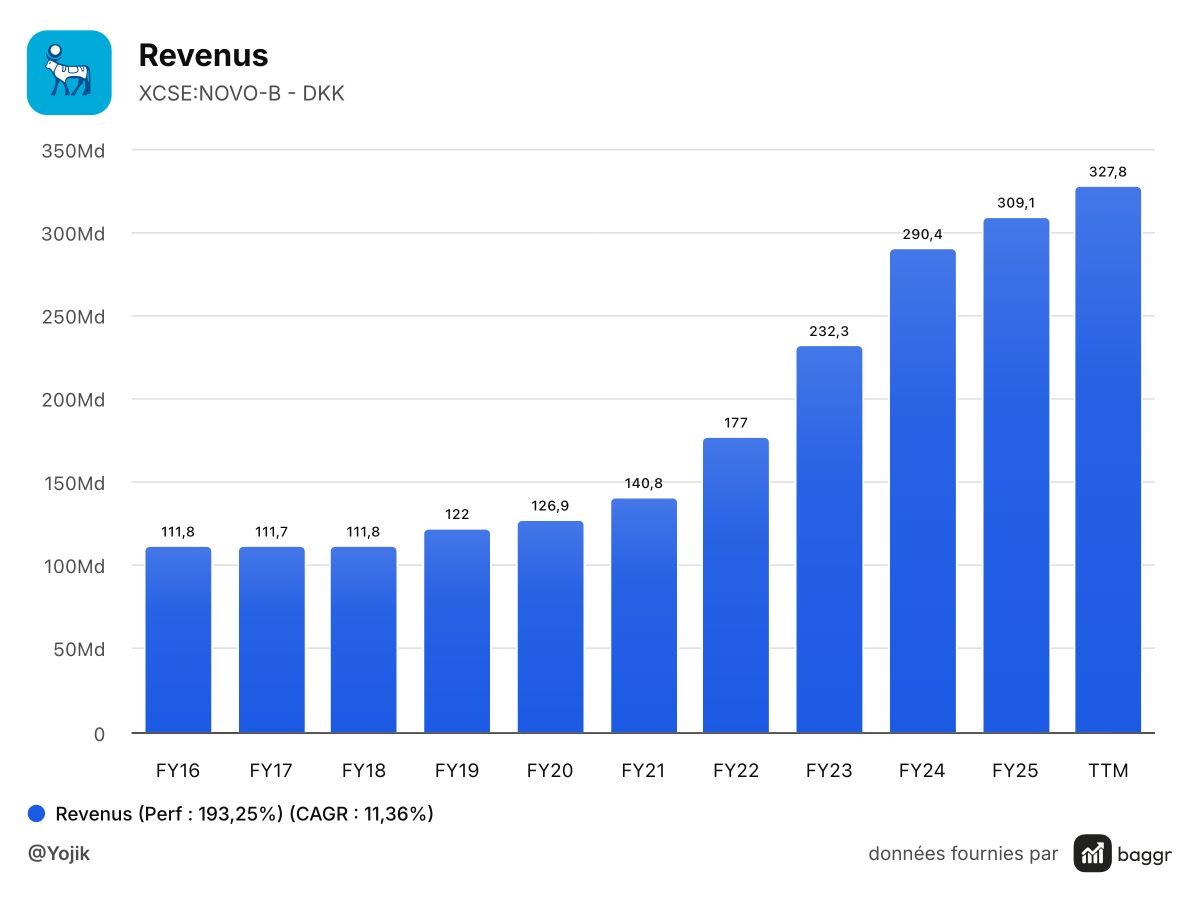Screen dimensions: 1200x900
Task: Click the baggr brand name text
Action: pos(1146,854)
